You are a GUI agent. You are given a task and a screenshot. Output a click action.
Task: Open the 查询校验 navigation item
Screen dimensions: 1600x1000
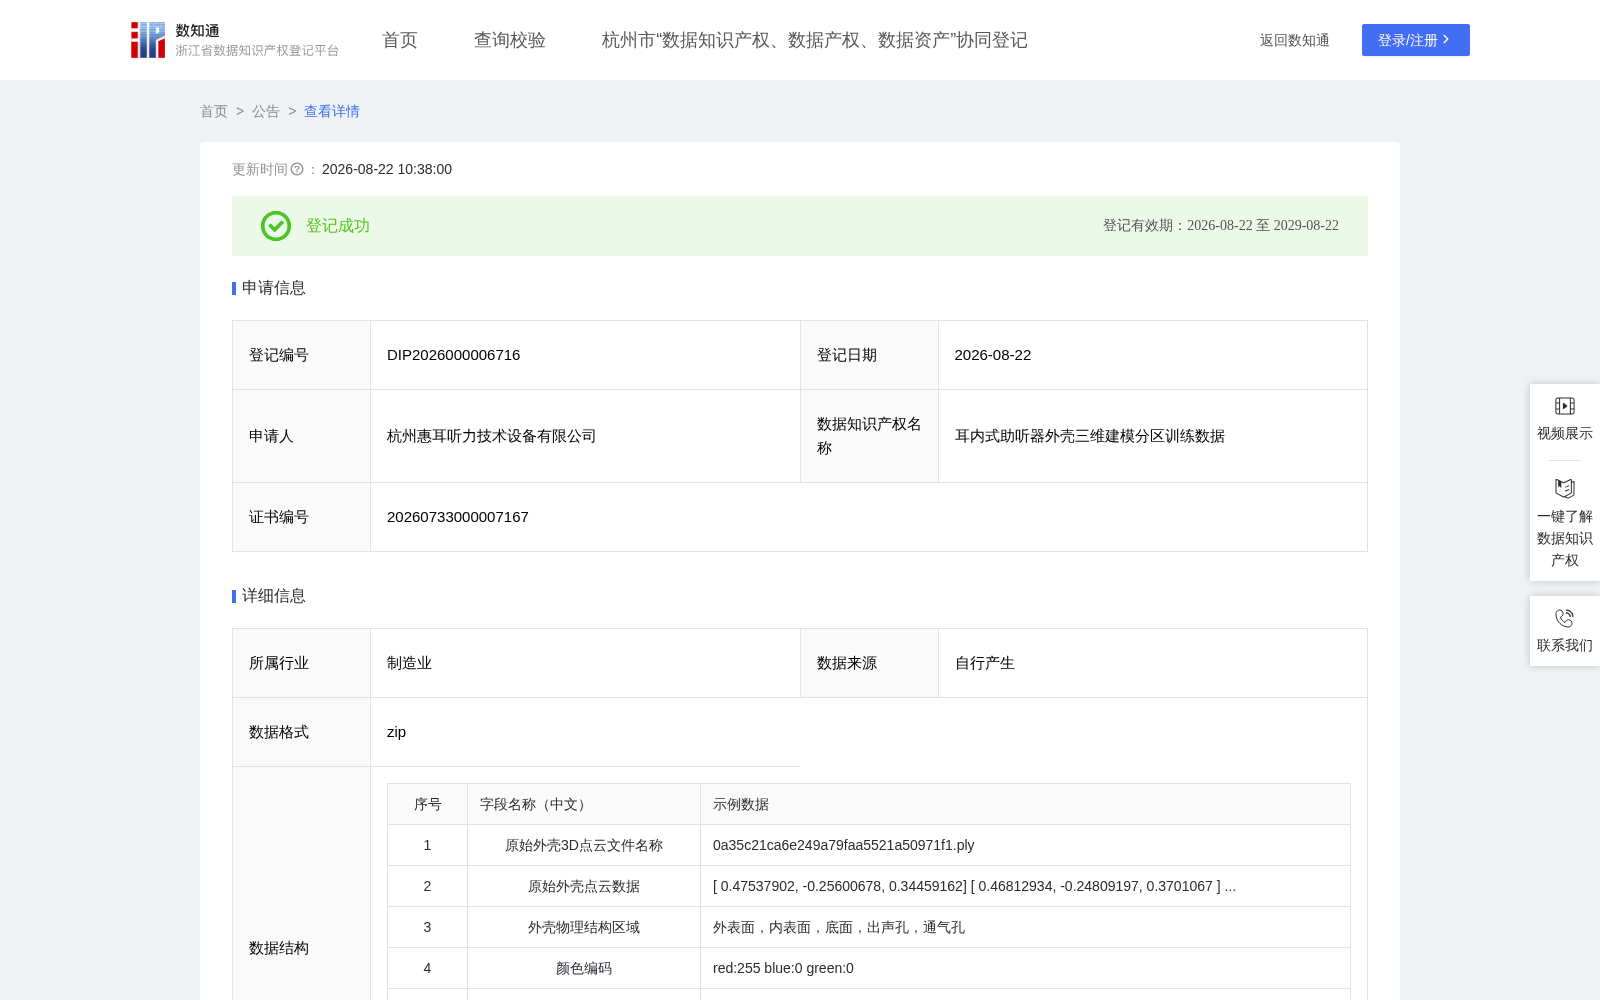(x=510, y=40)
